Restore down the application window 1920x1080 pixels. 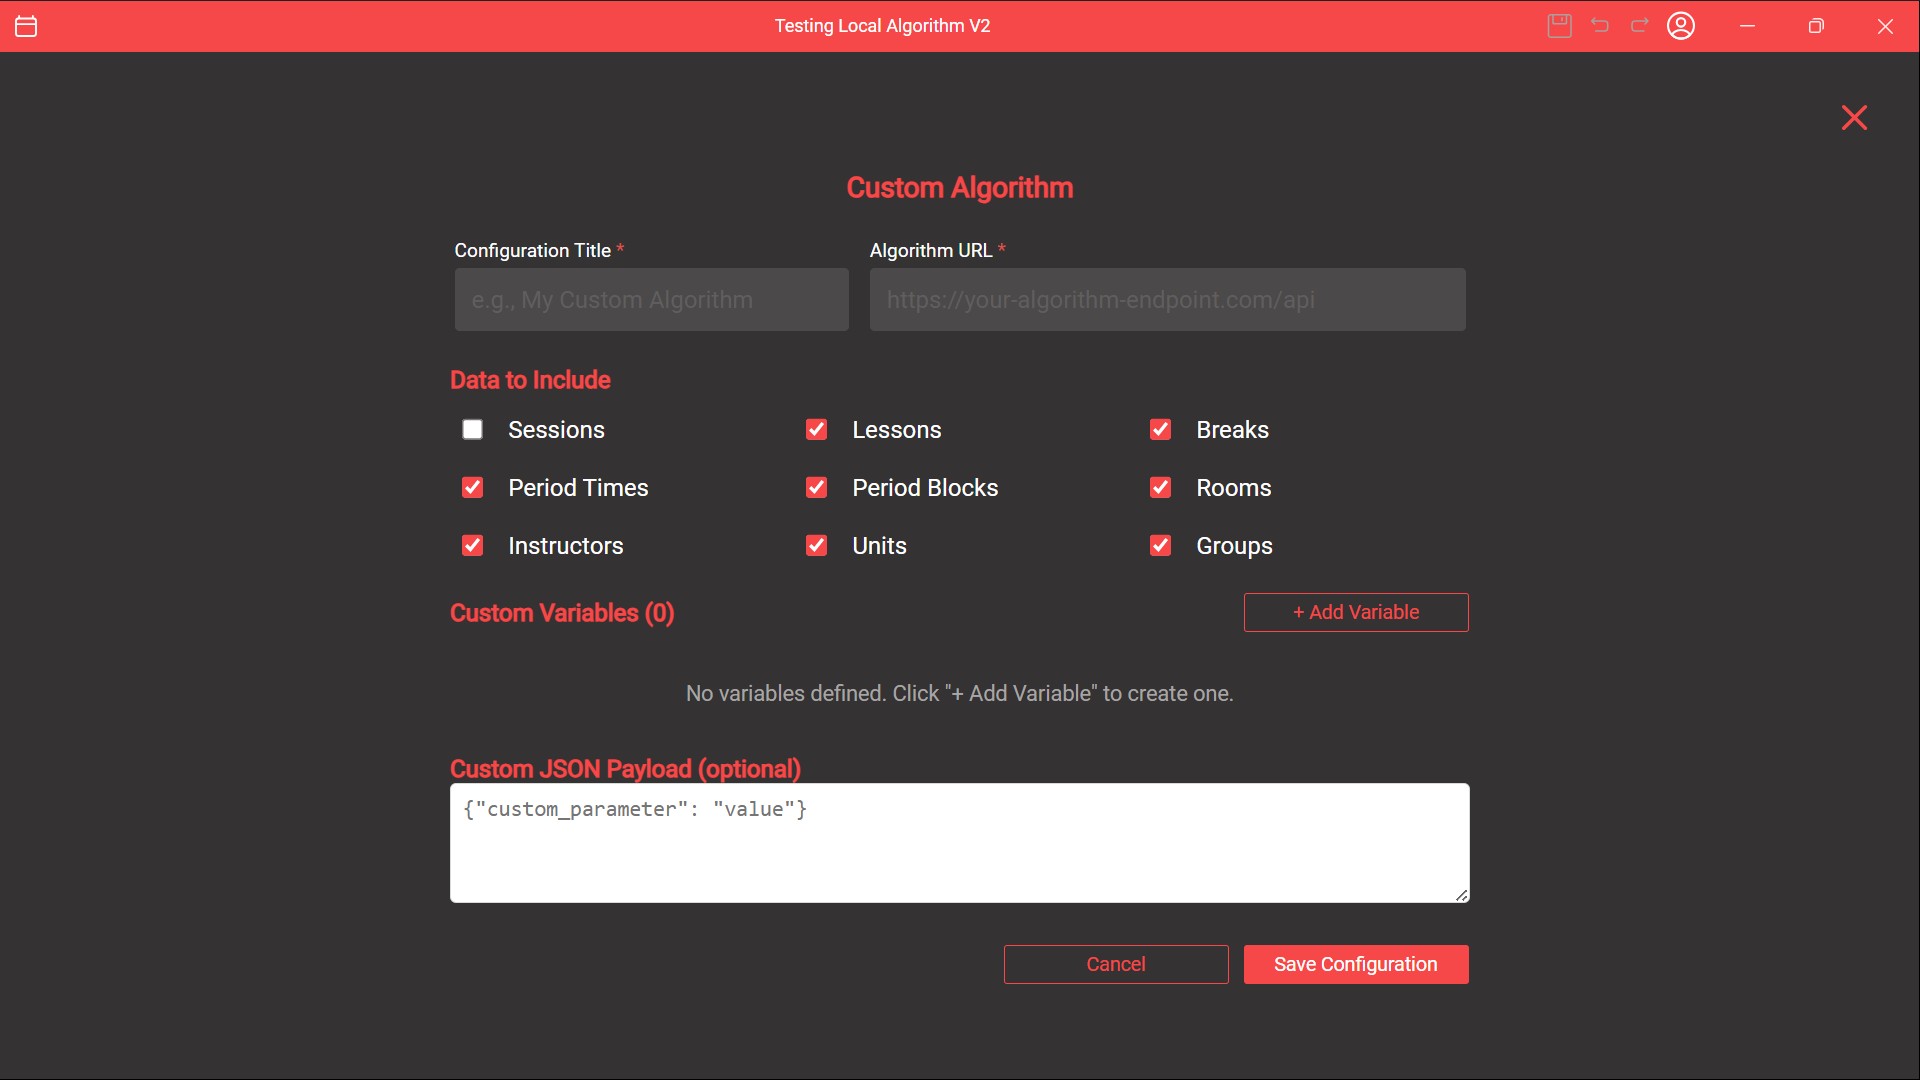(1816, 26)
